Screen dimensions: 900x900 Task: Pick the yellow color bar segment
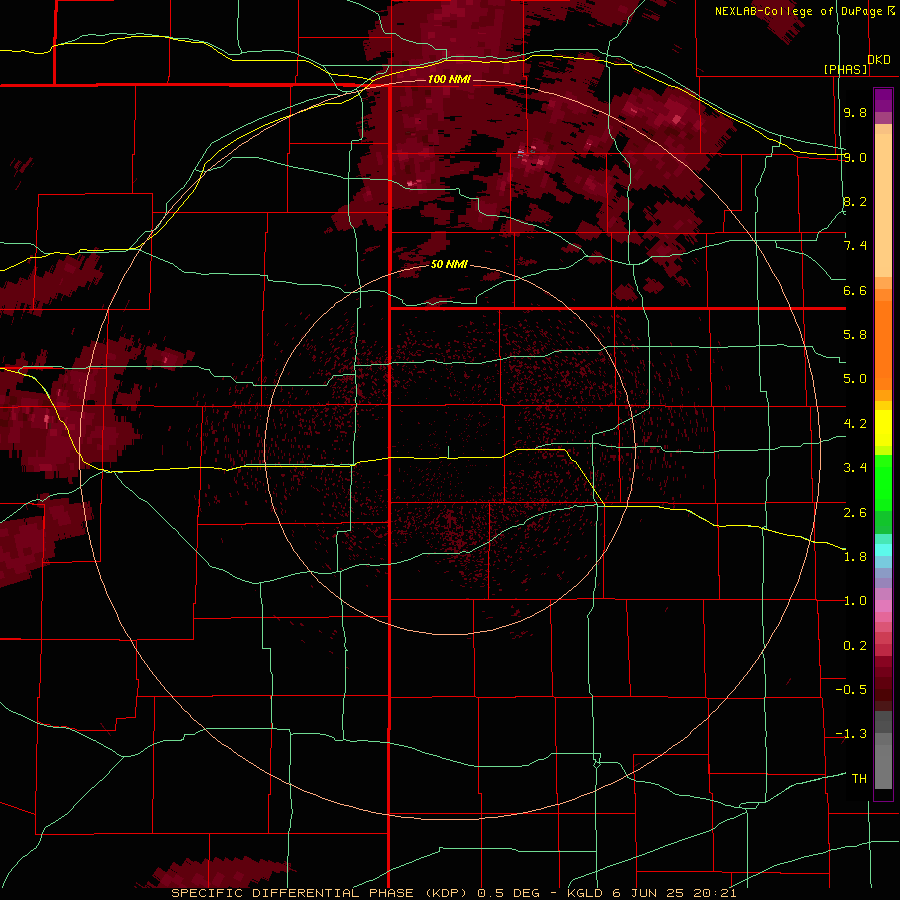(x=883, y=428)
